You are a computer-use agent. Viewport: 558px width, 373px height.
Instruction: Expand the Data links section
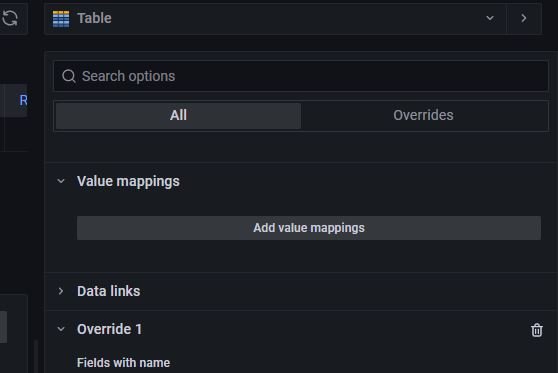pos(61,291)
